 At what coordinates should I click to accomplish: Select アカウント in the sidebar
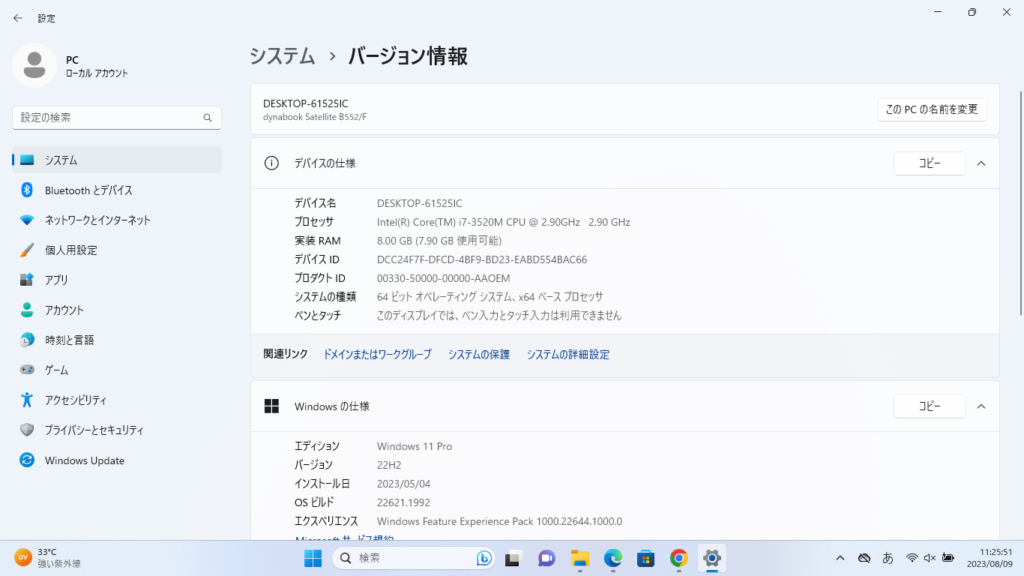[x=64, y=310]
